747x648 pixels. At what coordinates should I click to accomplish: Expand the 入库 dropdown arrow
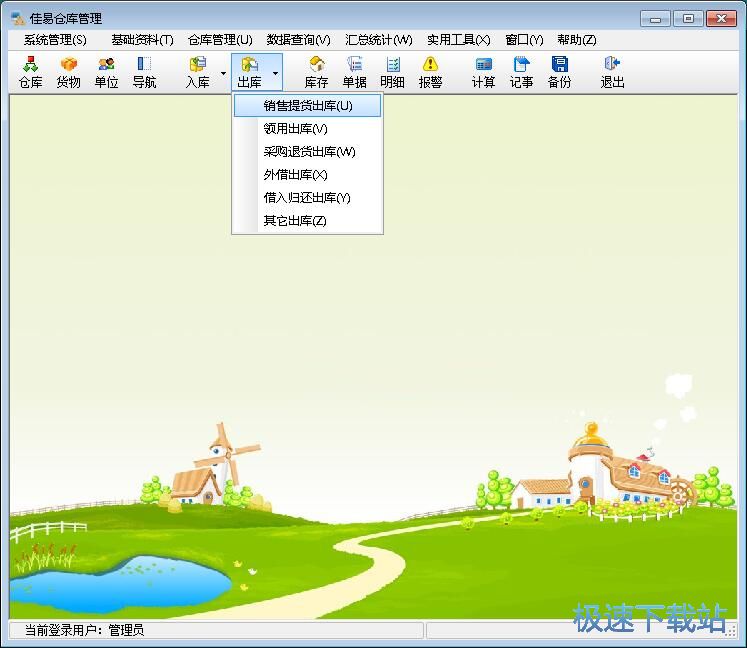223,73
